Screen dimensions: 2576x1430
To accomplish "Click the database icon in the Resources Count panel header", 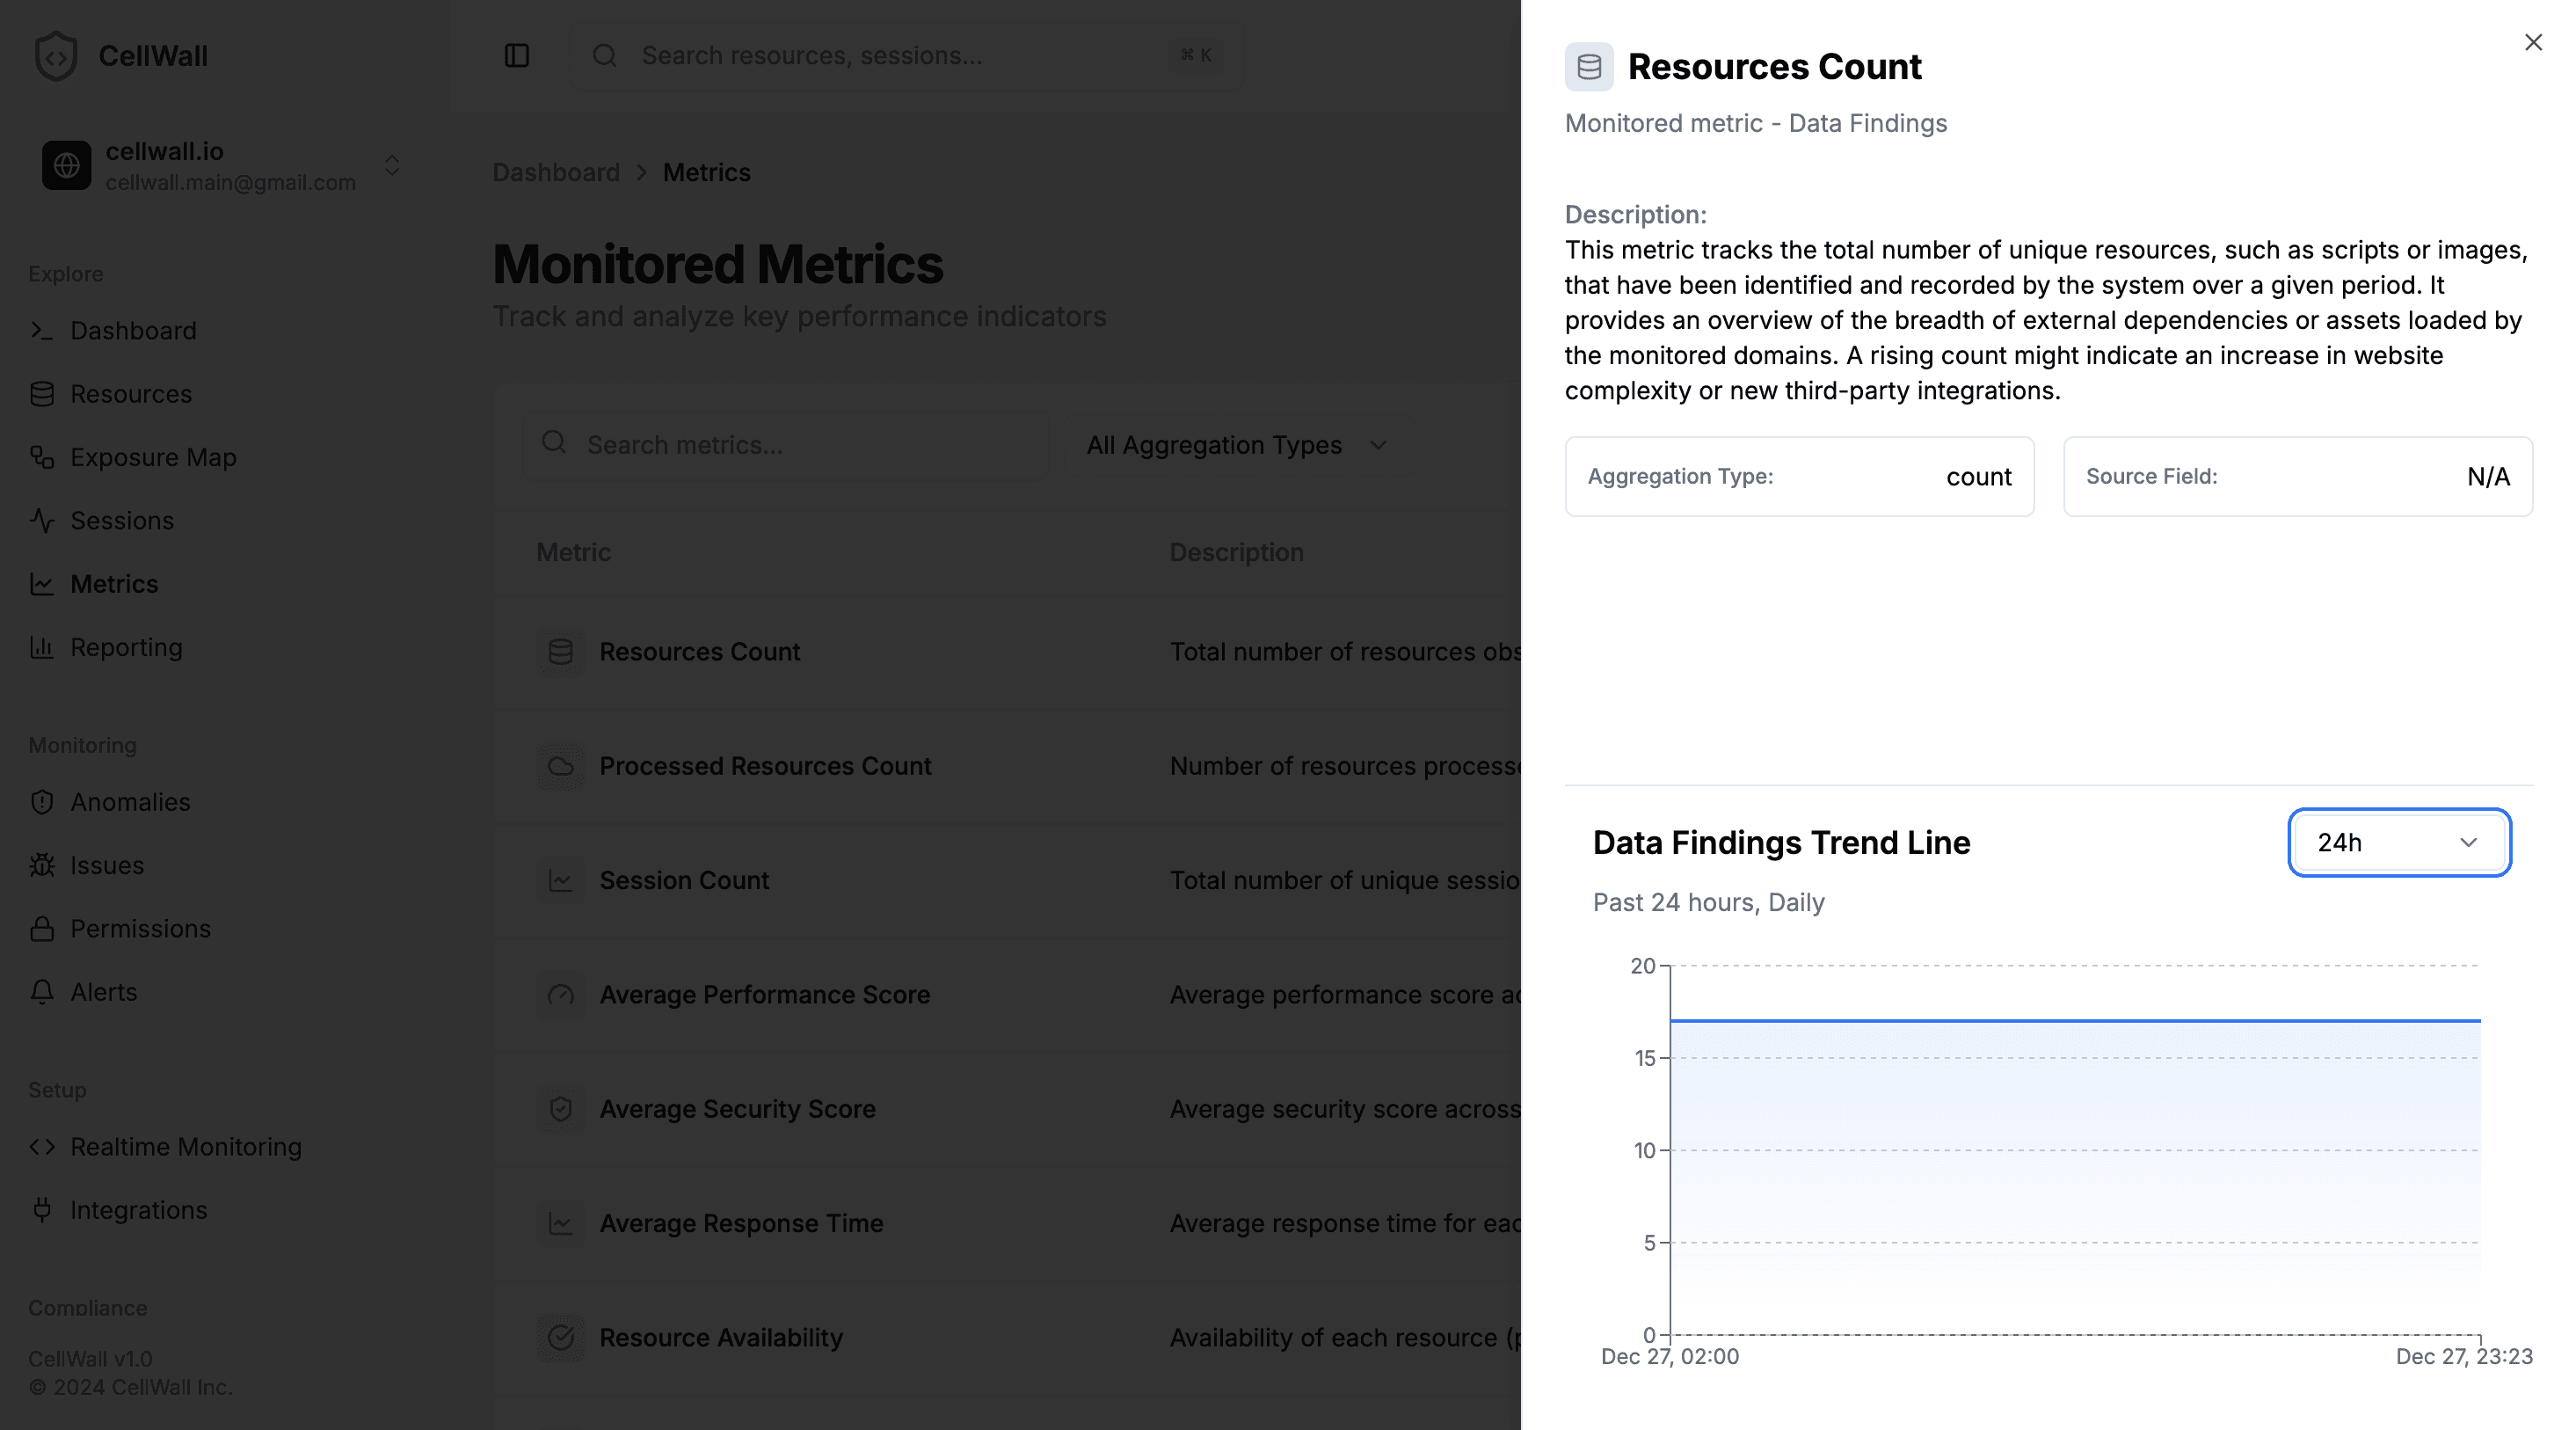I will coord(1589,67).
